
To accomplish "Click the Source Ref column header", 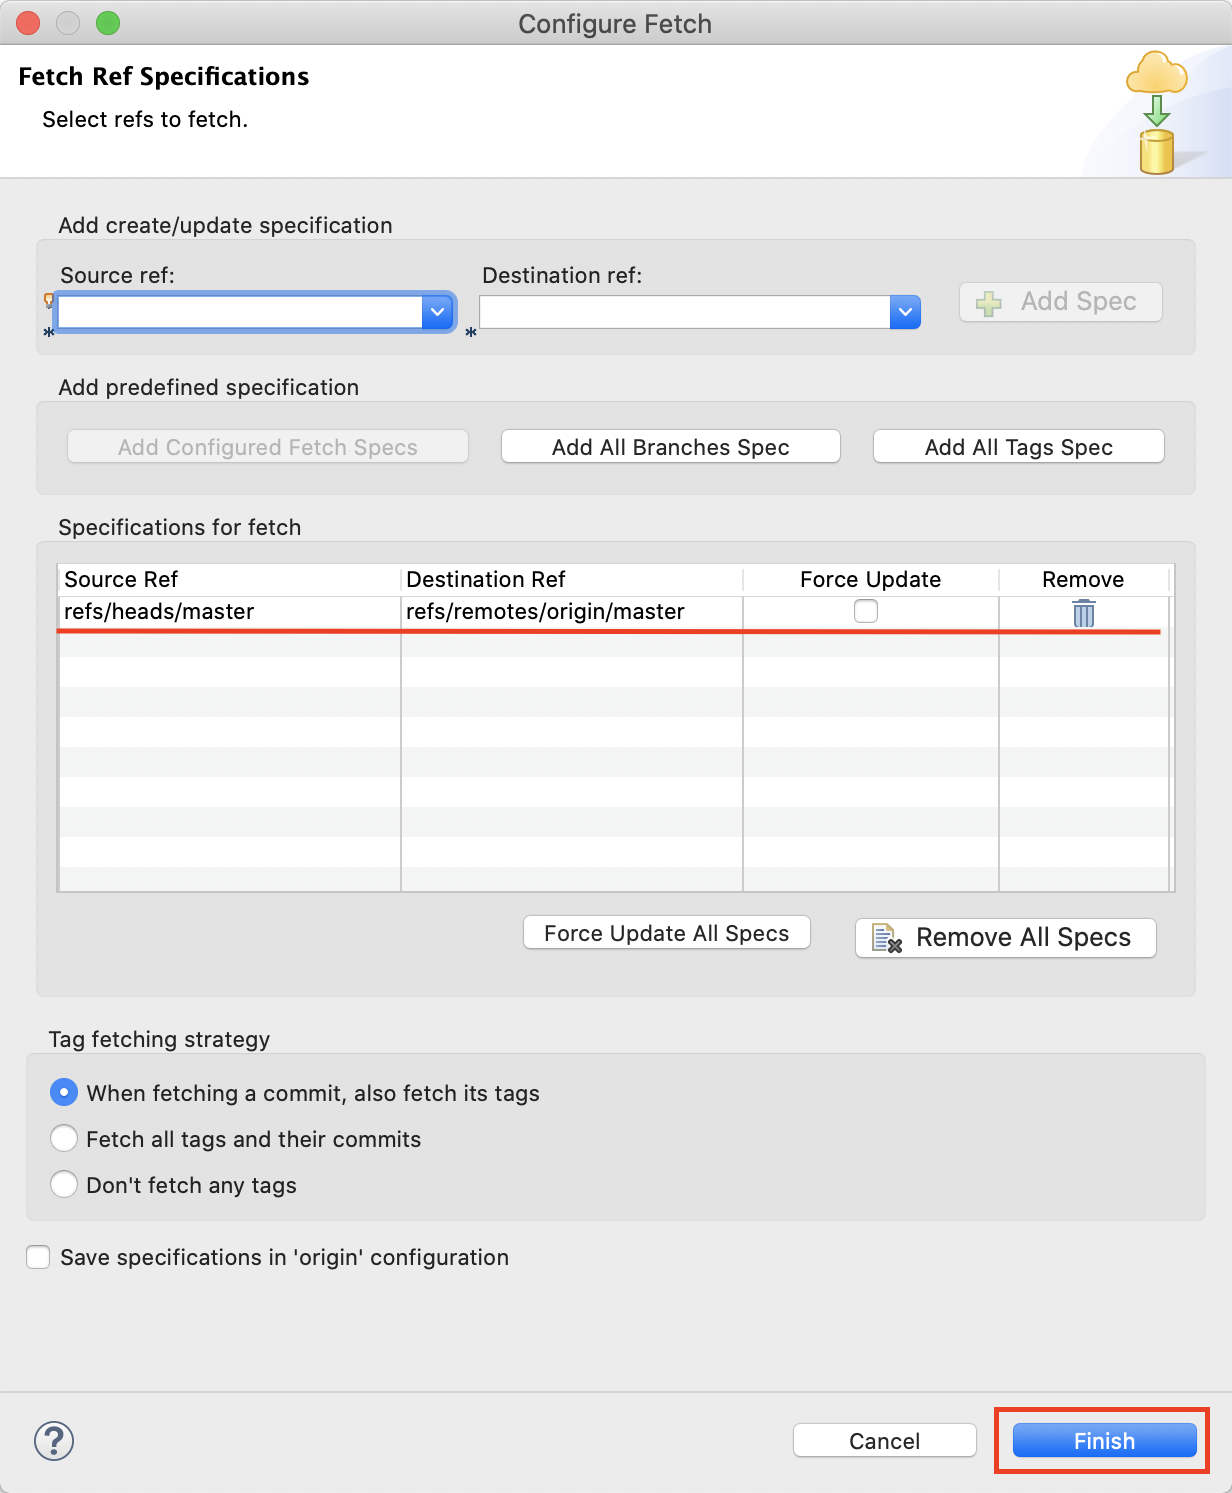I will coord(230,580).
